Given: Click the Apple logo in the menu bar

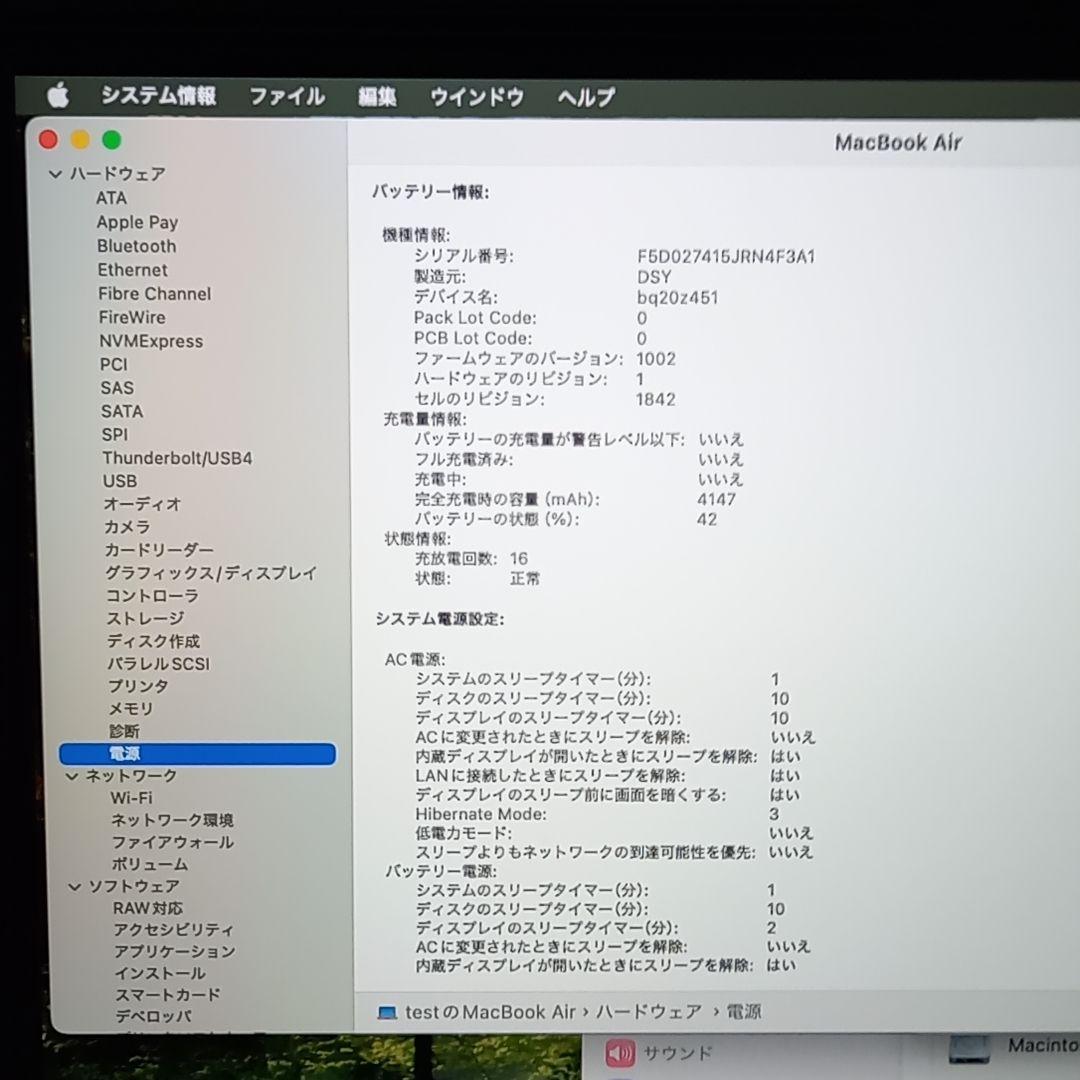Looking at the screenshot, I should (x=57, y=96).
